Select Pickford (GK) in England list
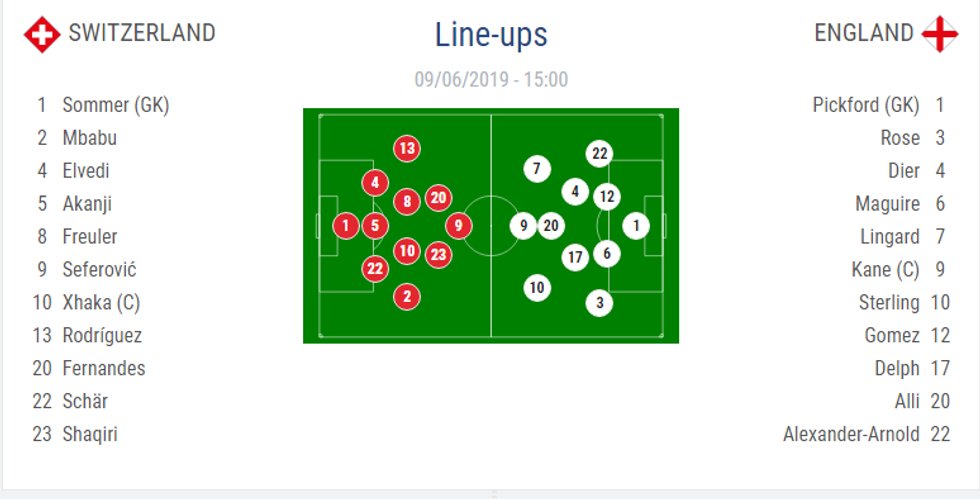 [866, 105]
